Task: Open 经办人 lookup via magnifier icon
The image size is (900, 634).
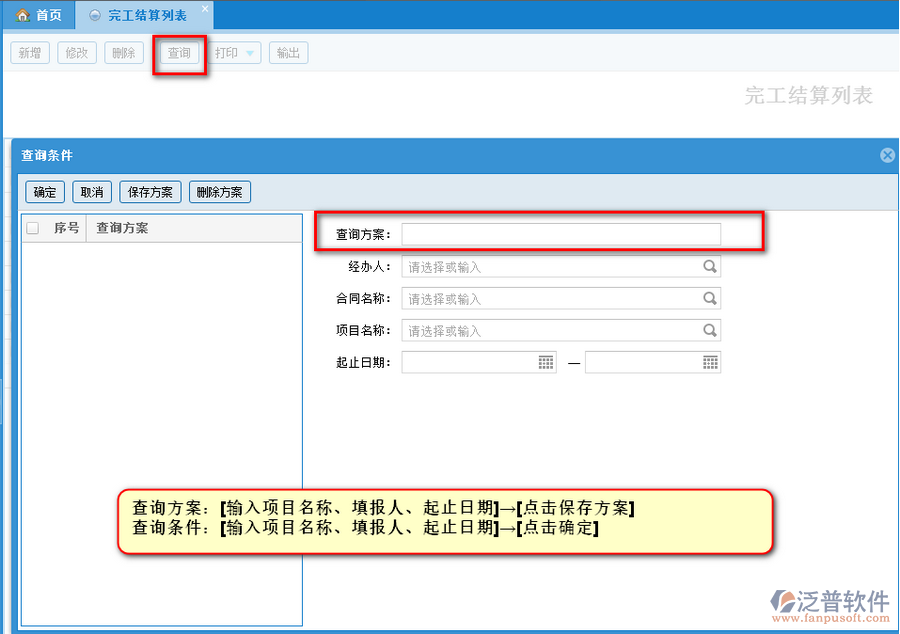Action: [709, 266]
